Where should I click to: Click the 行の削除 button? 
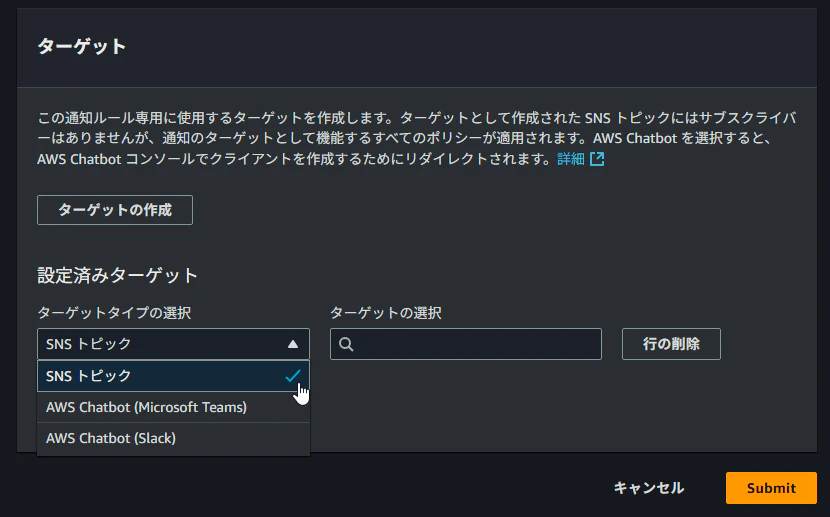pos(671,344)
